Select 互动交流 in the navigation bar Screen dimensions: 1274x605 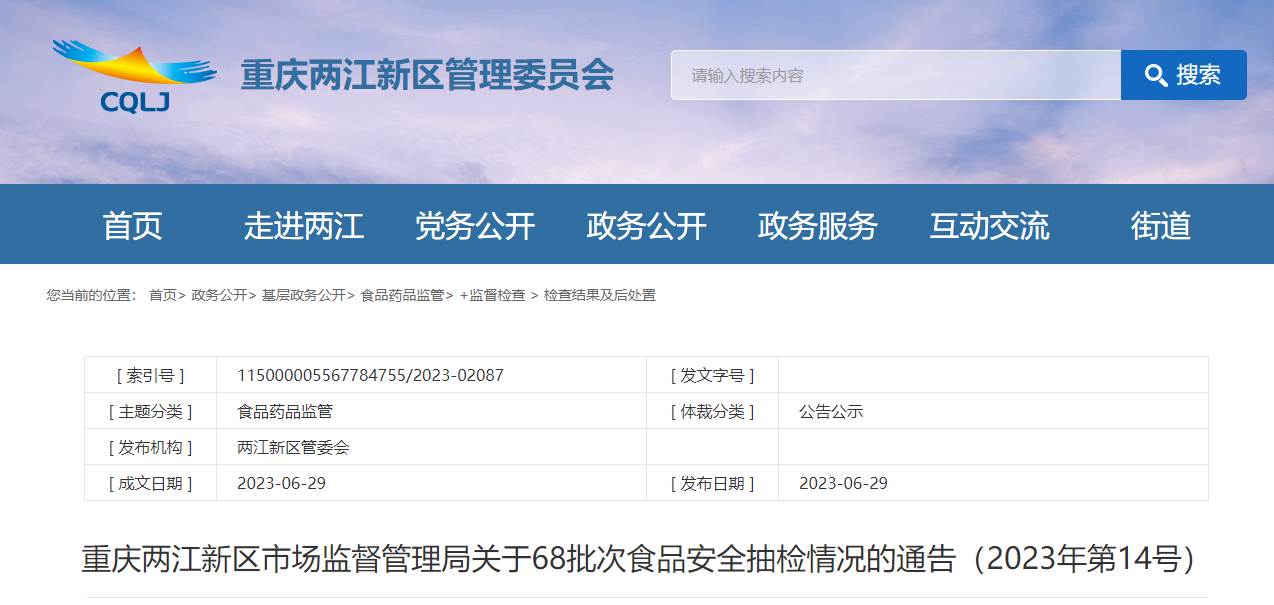click(x=989, y=226)
